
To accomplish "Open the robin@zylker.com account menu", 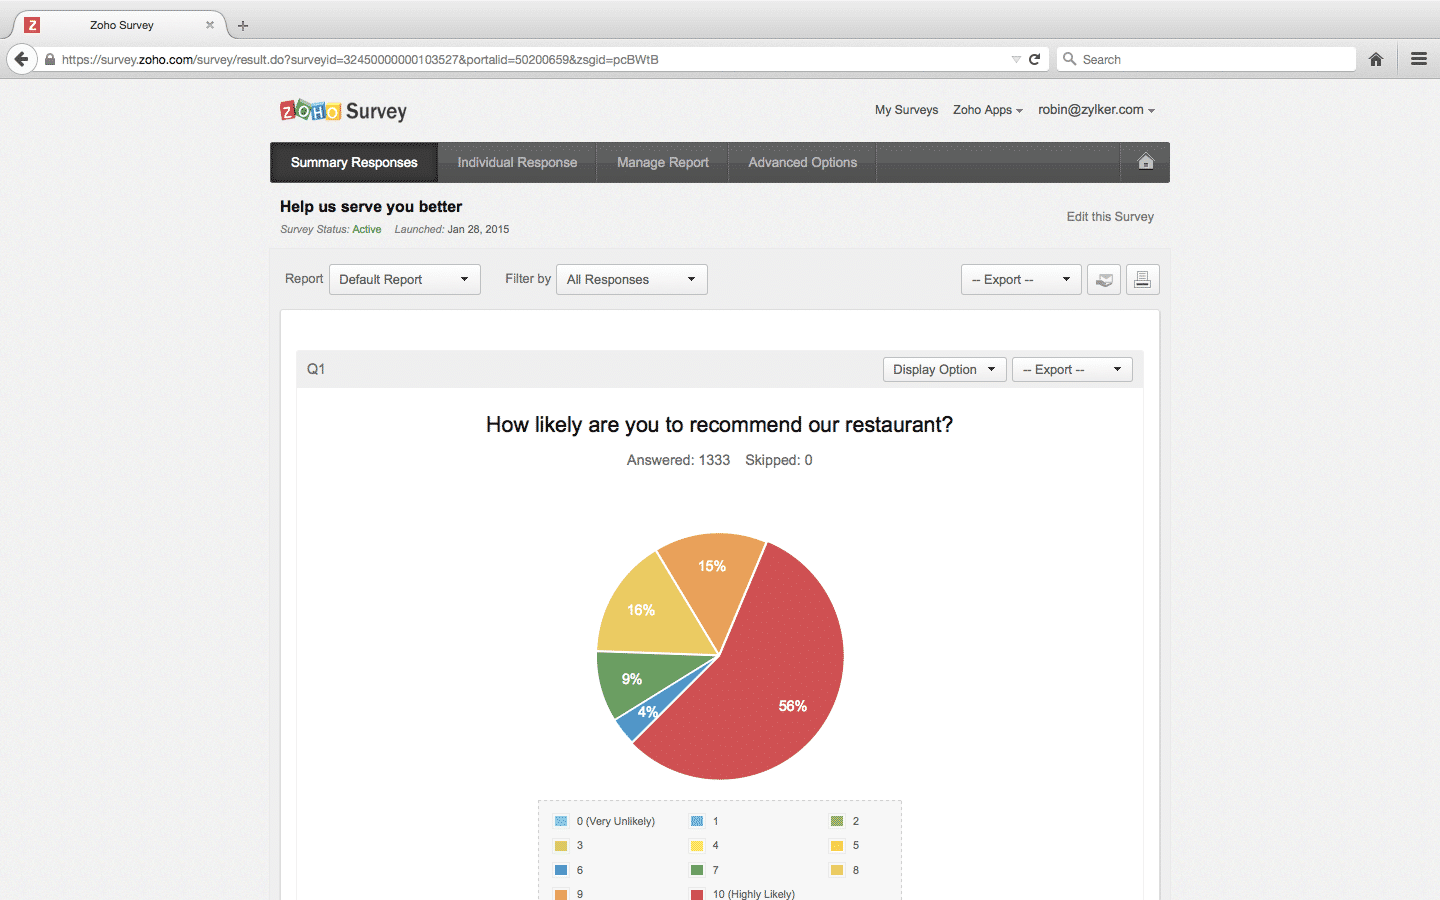I will point(1096,110).
